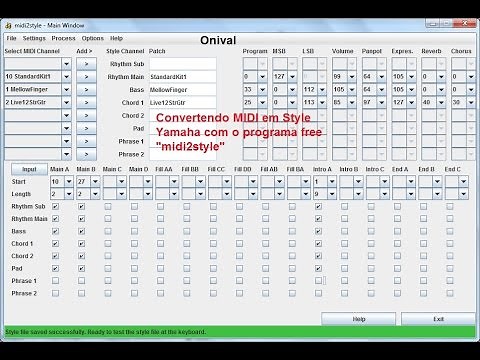Image resolution: width=480 pixels, height=360 pixels.
Task: Uncheck Bass for Main A
Action: coord(55,231)
